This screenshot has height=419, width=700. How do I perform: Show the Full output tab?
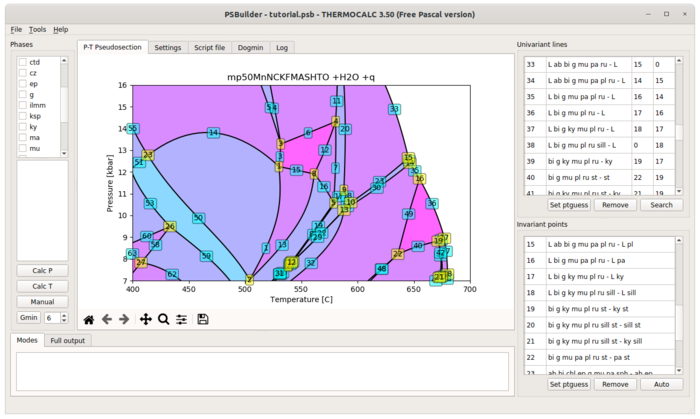(67, 340)
